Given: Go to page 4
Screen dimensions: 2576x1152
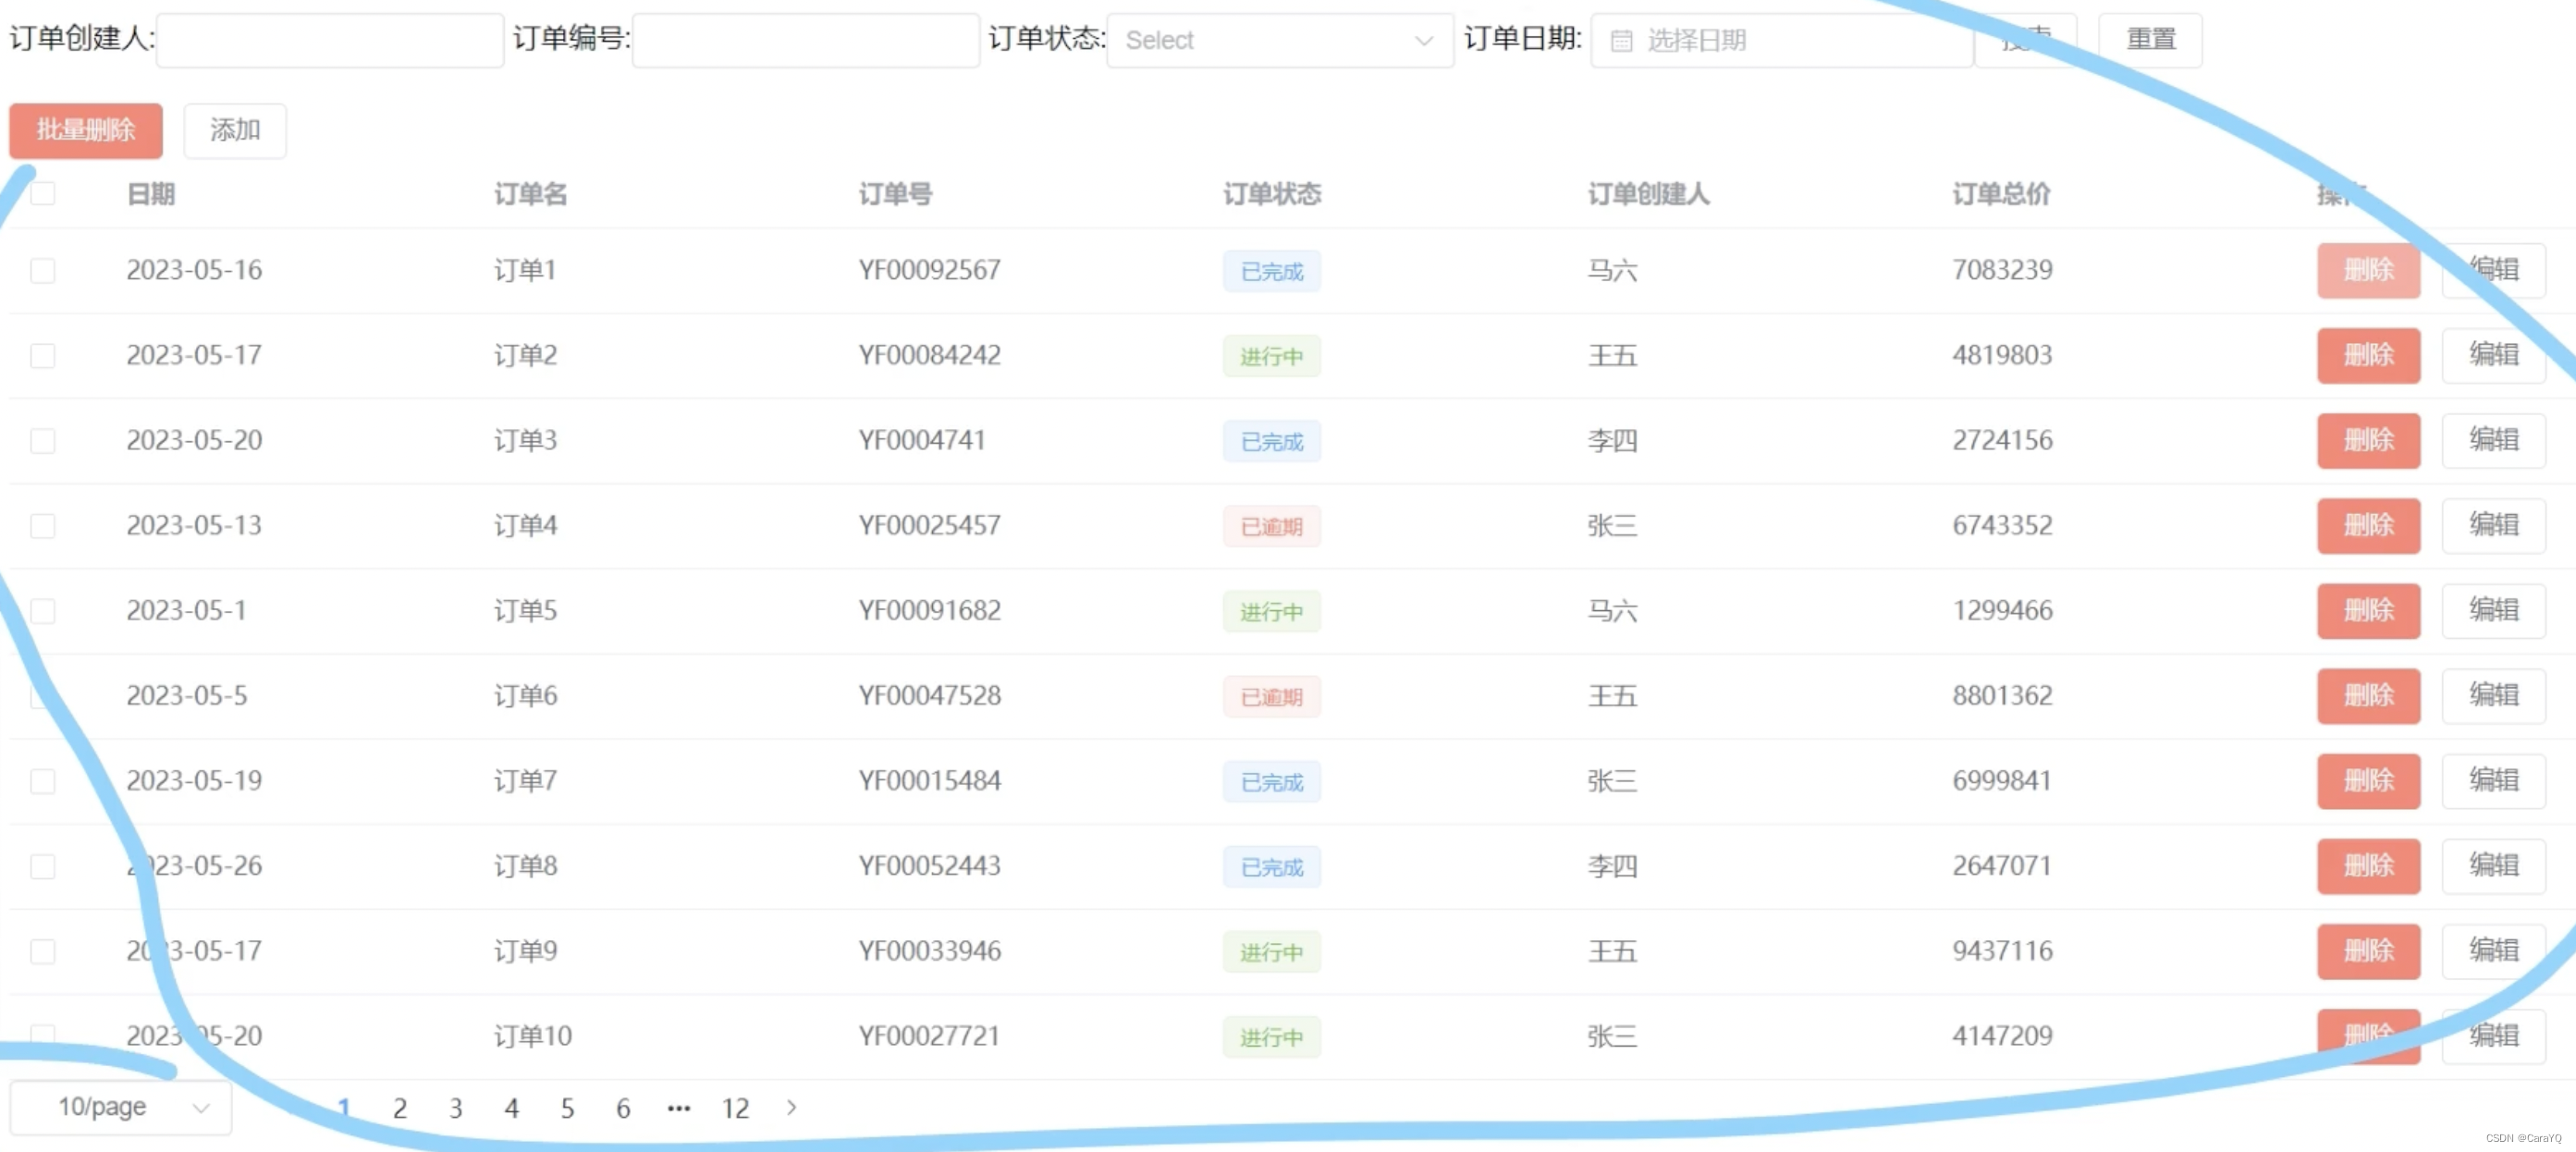Looking at the screenshot, I should pyautogui.click(x=511, y=1108).
